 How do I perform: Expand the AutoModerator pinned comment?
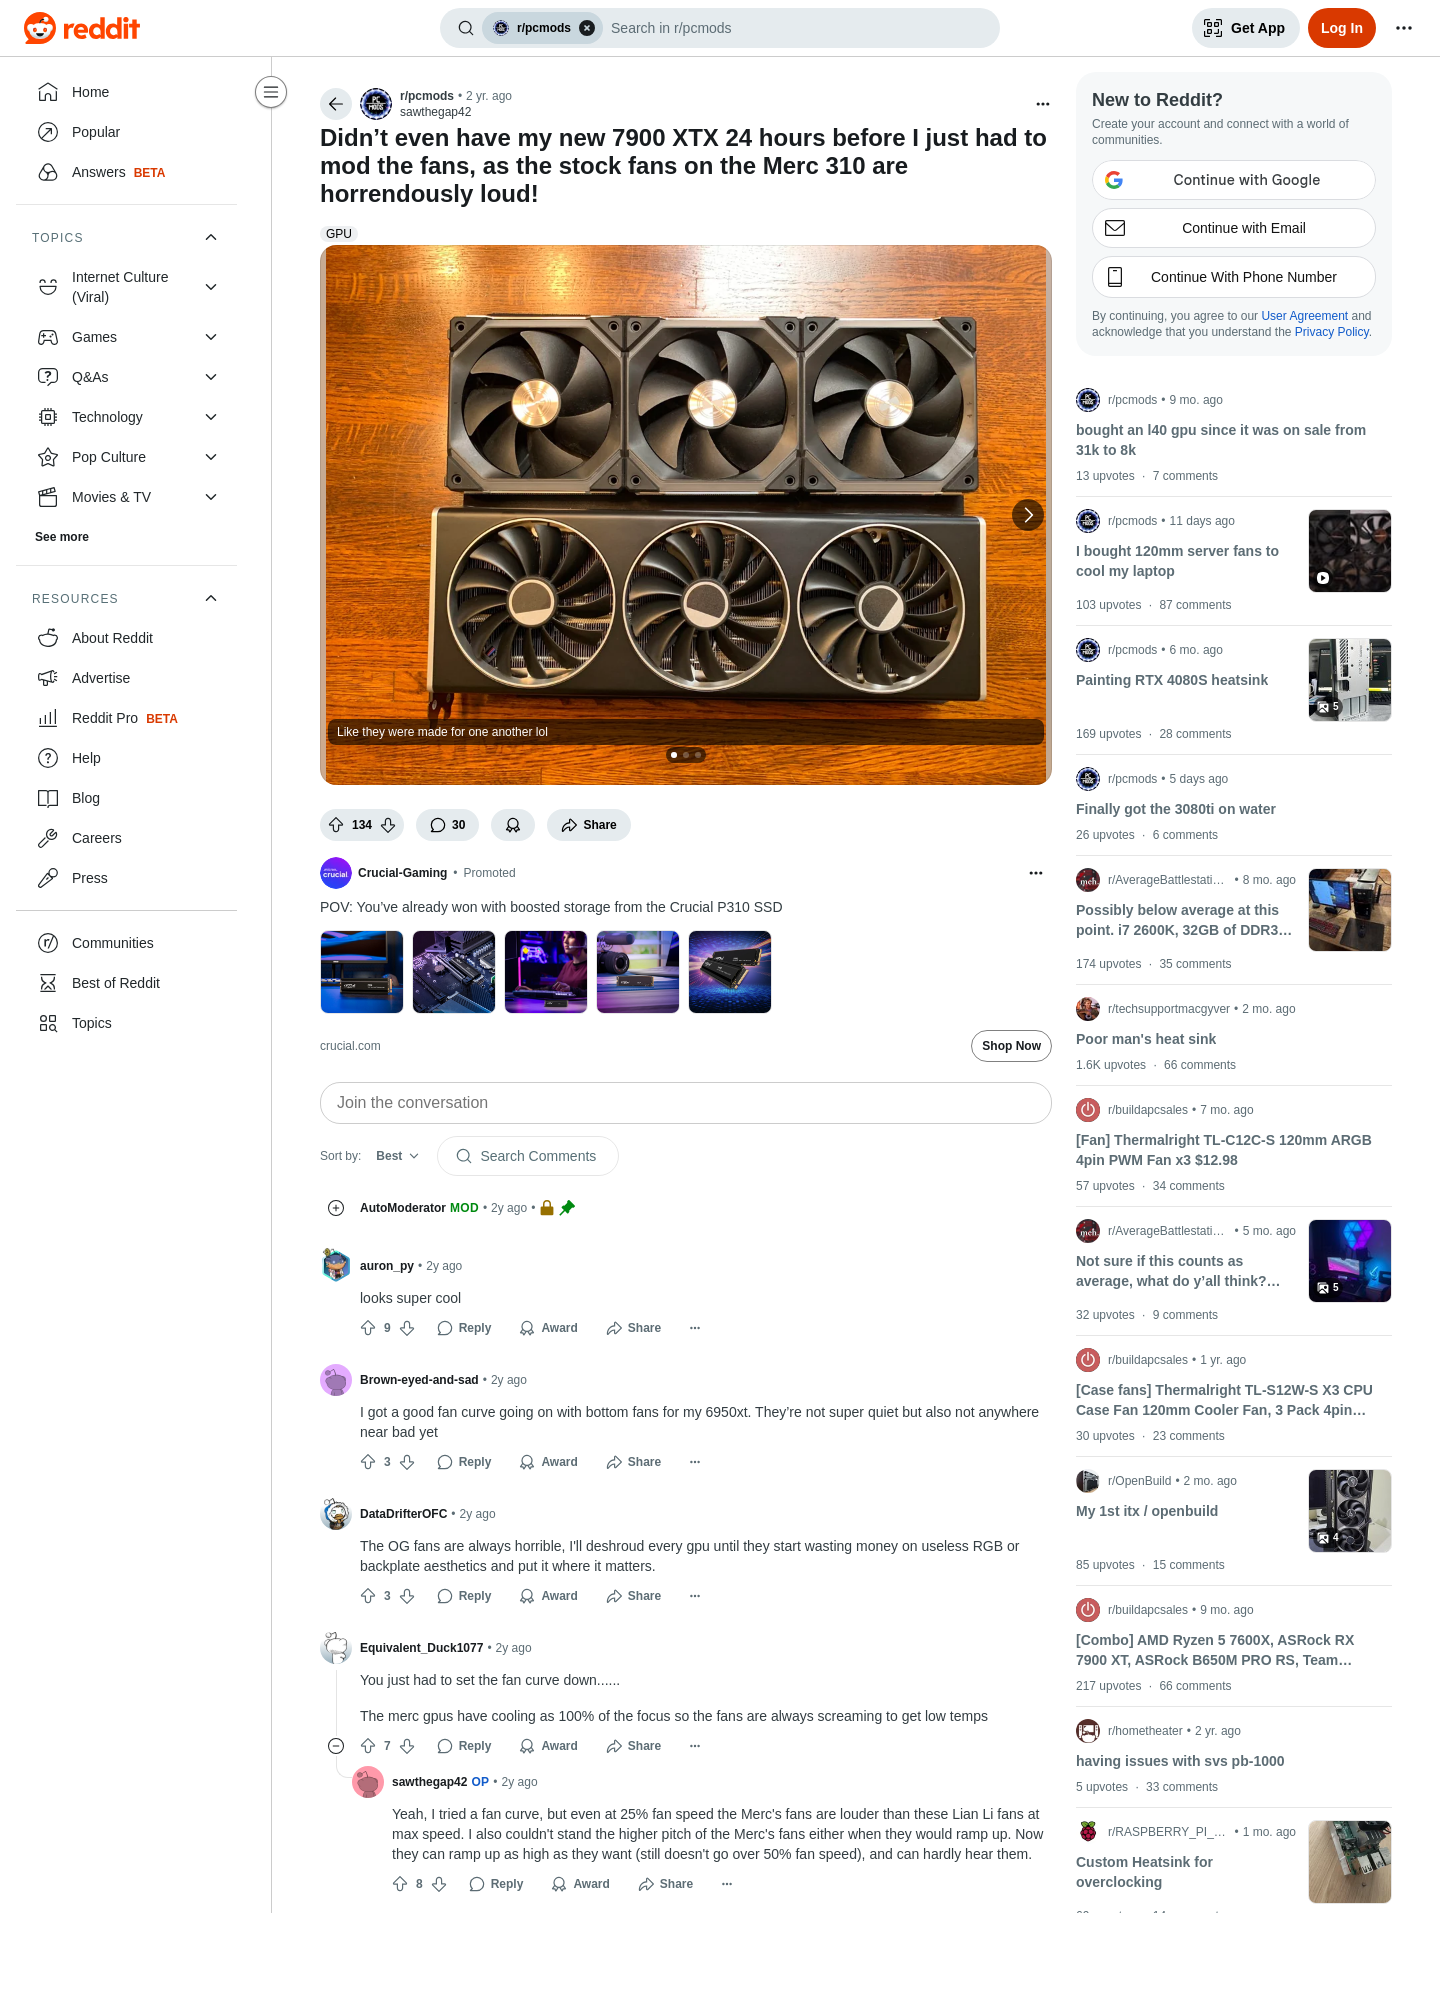tap(336, 1208)
